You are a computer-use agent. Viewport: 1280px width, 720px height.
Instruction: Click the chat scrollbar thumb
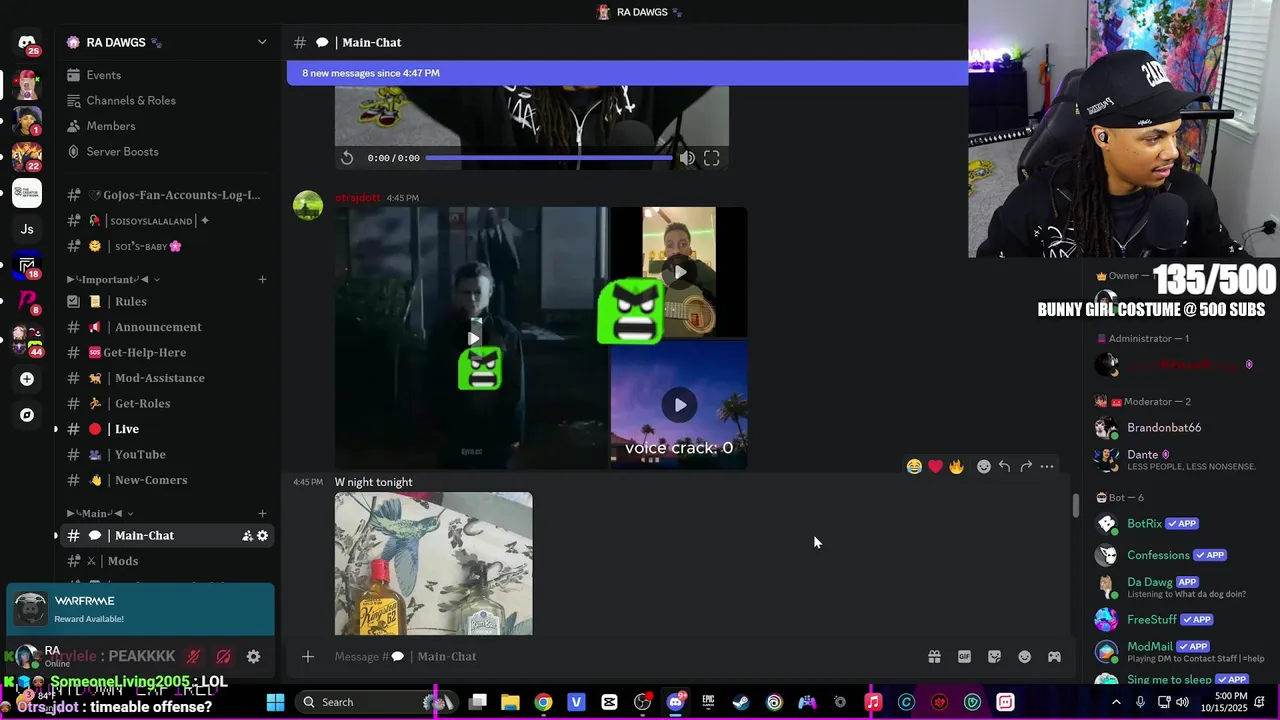pos(1076,505)
